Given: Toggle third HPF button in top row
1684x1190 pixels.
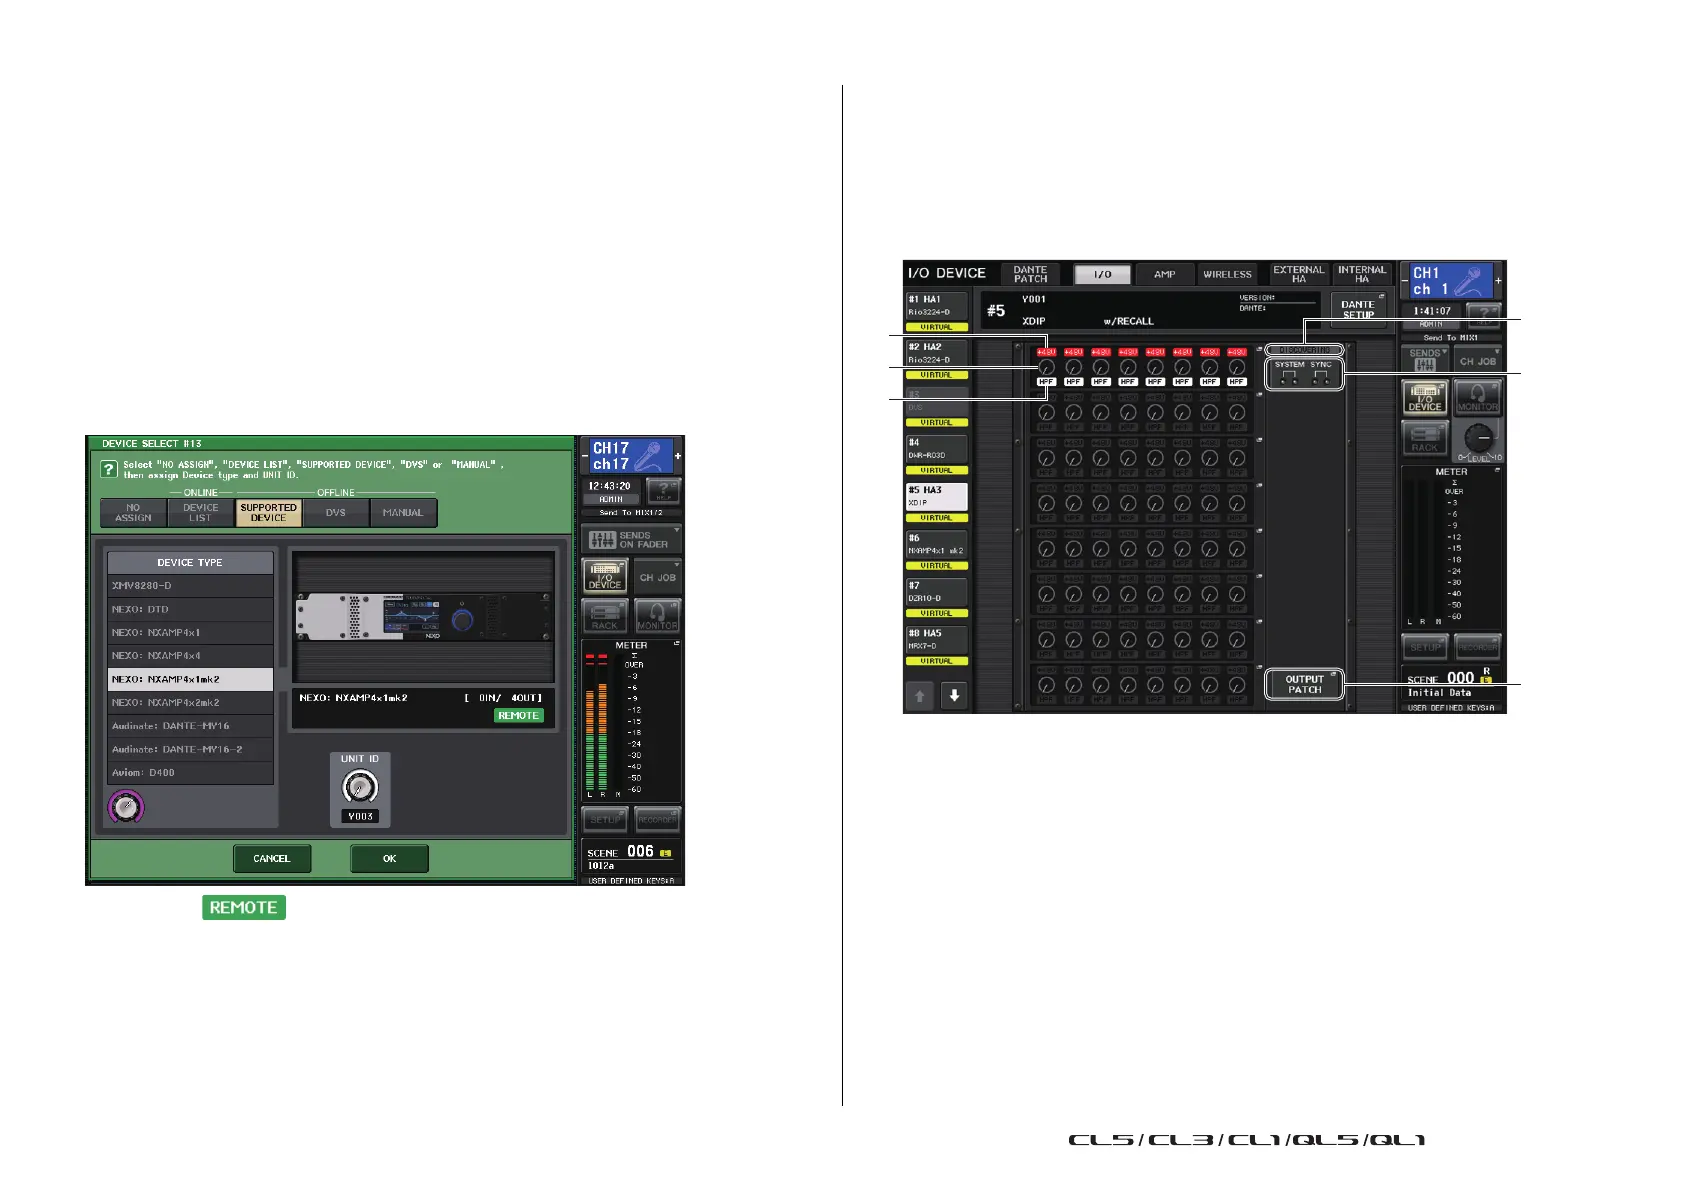Looking at the screenshot, I should coord(1101,382).
